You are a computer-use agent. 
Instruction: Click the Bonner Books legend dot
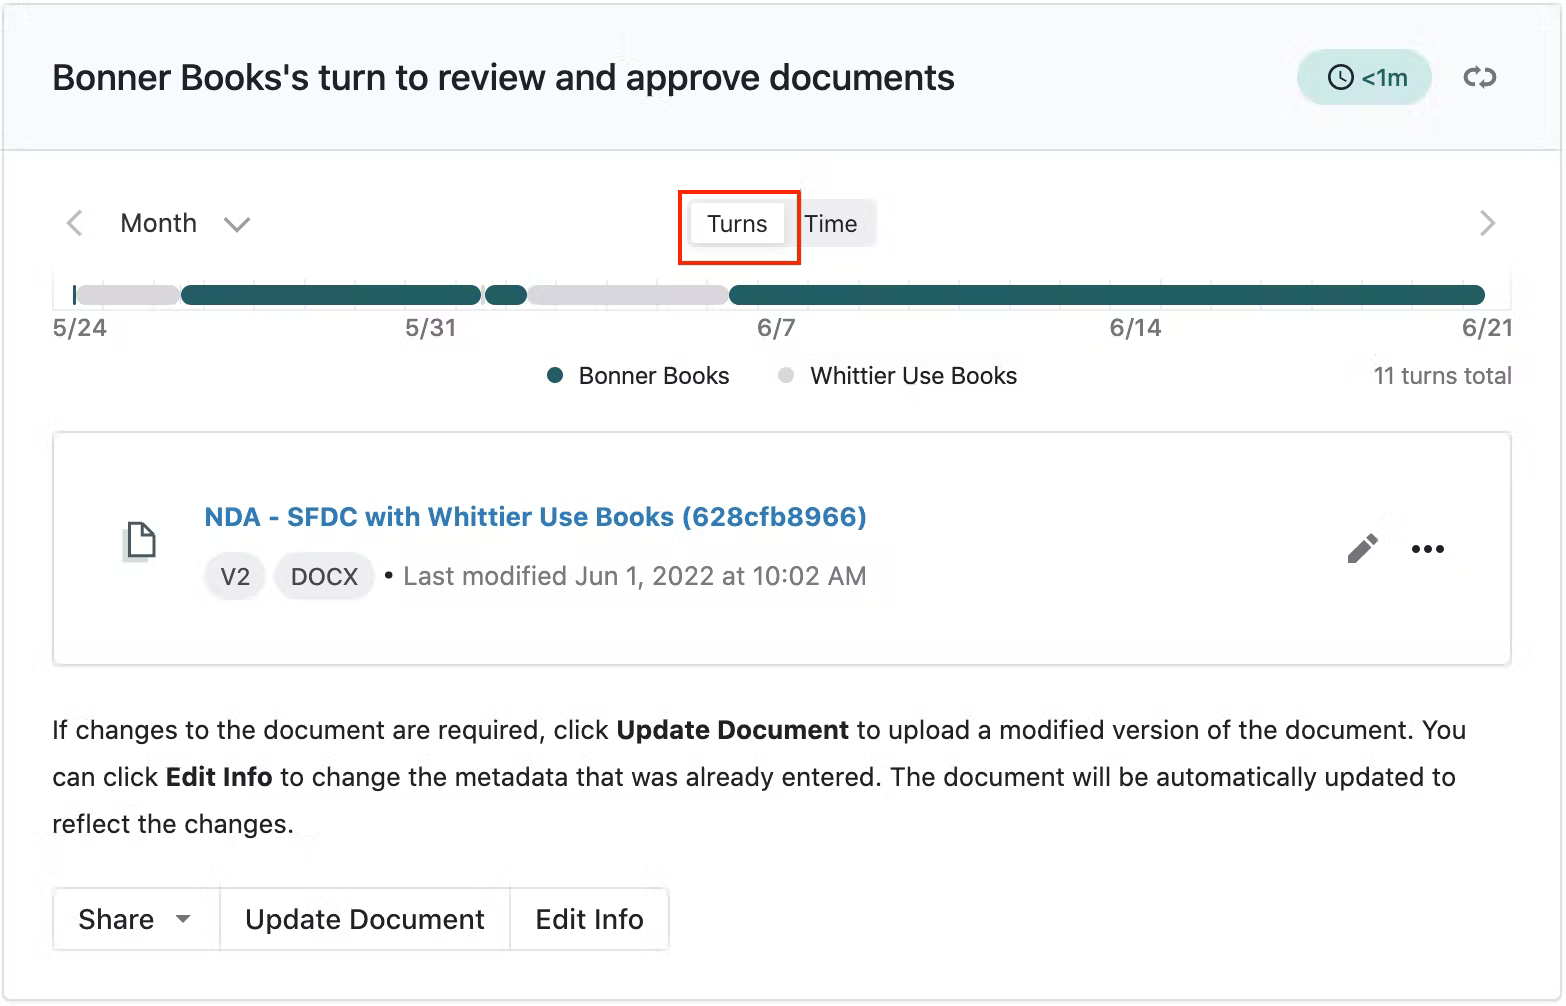click(556, 376)
